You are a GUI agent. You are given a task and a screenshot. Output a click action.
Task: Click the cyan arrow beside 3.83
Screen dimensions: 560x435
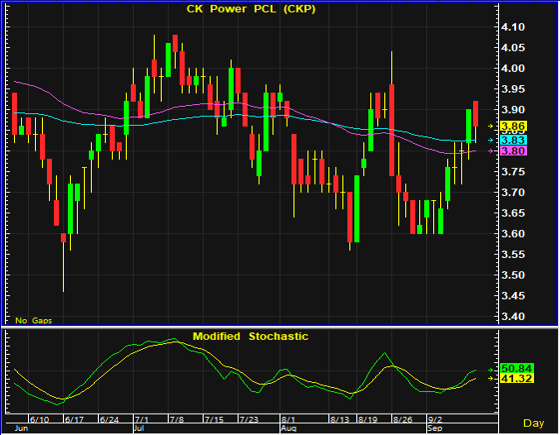pos(491,140)
